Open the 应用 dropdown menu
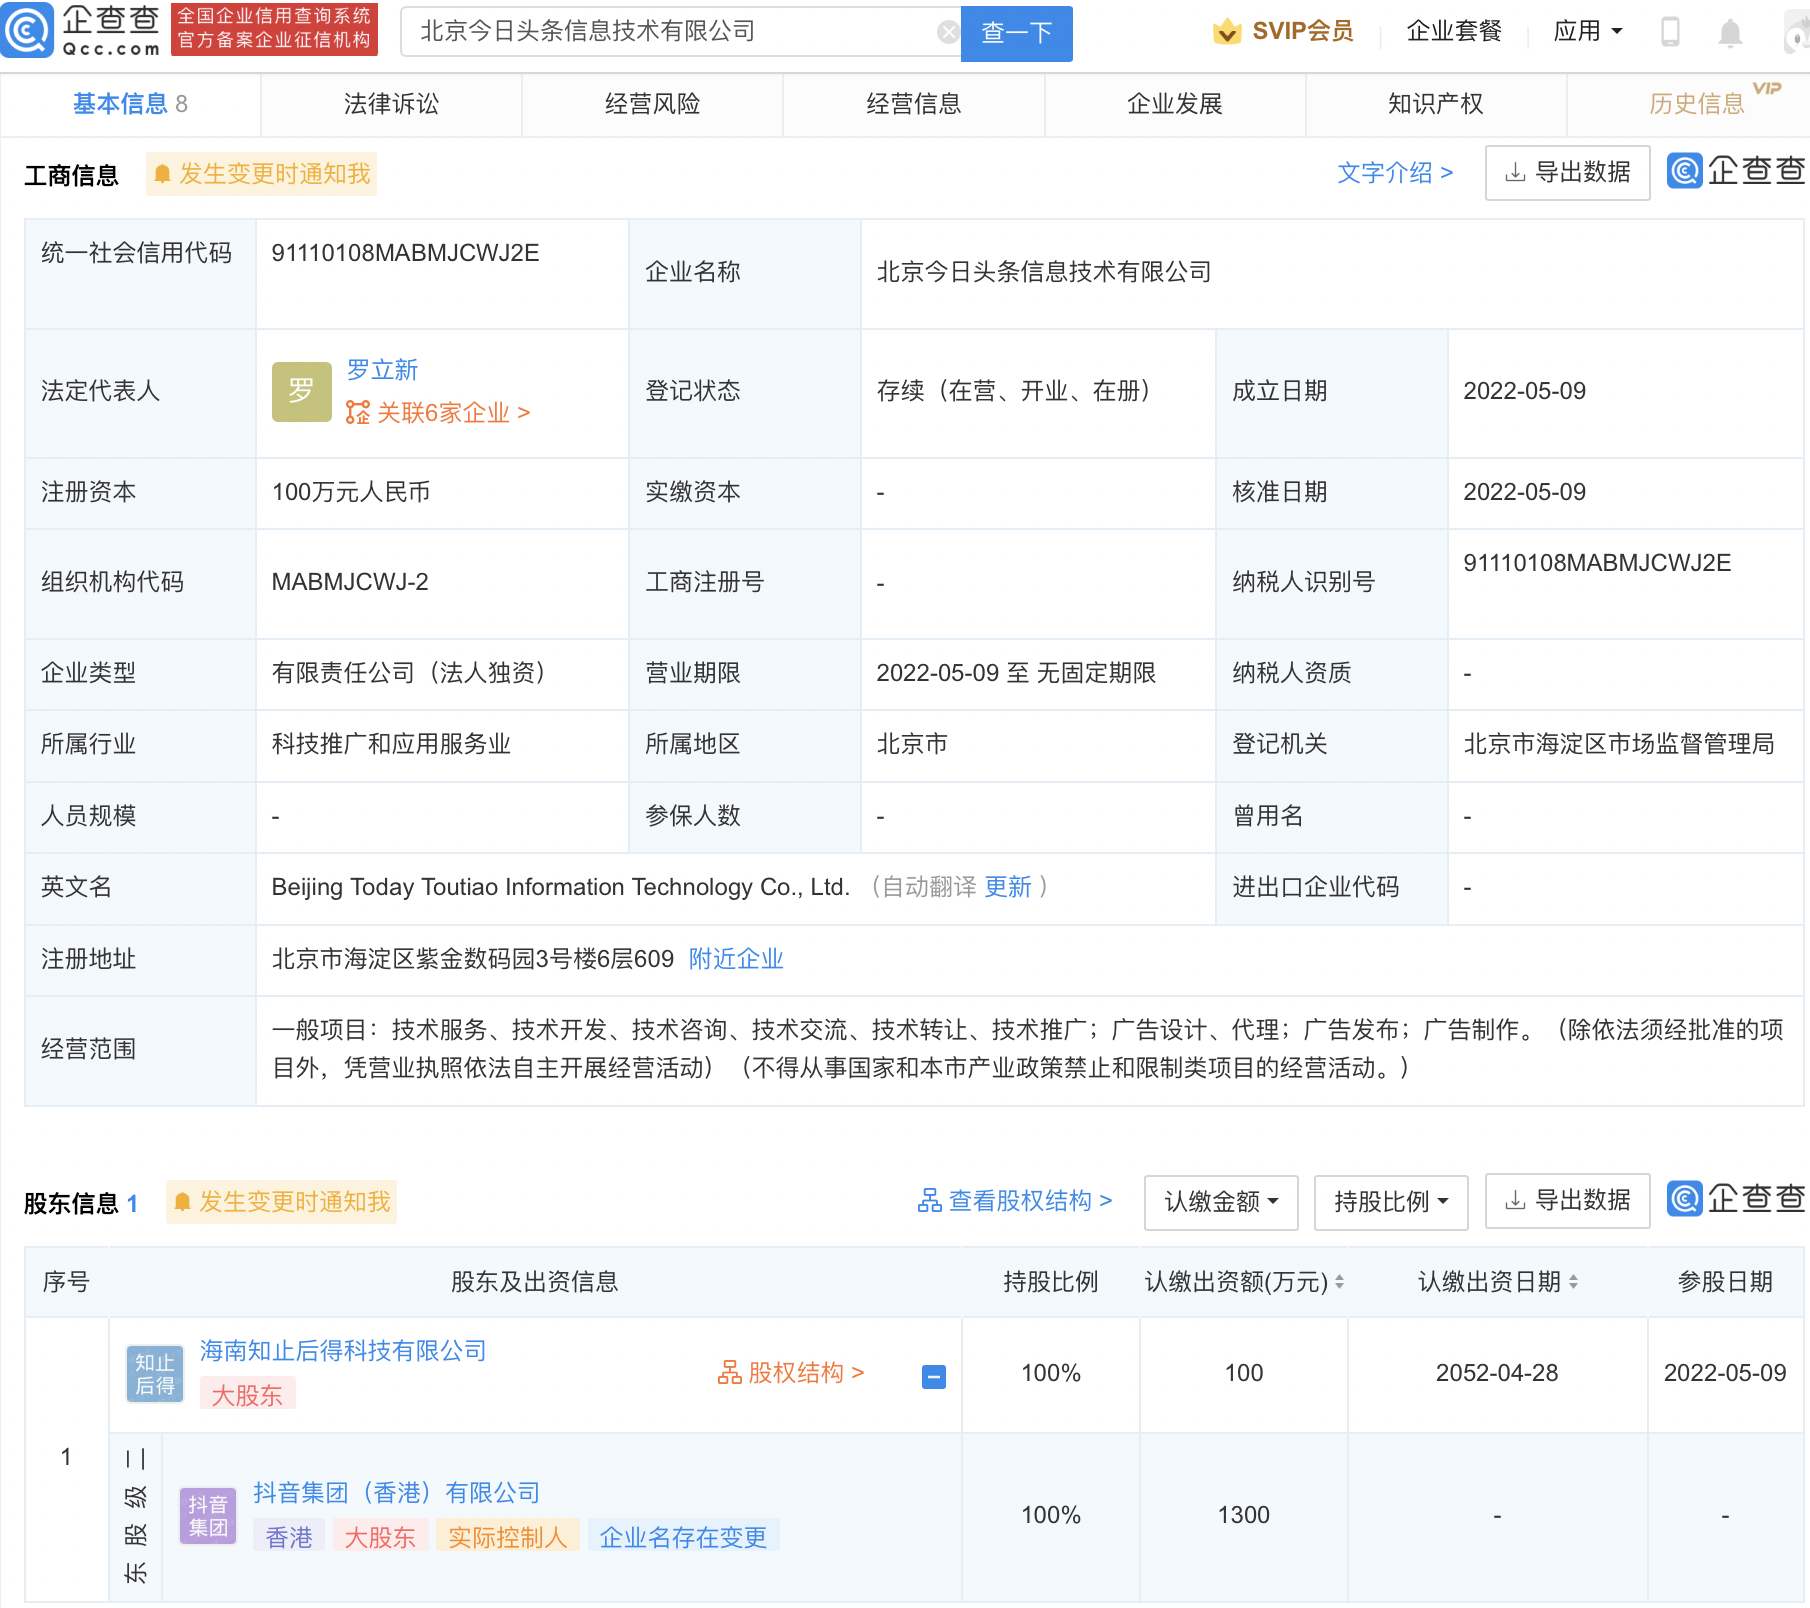 [x=1587, y=31]
